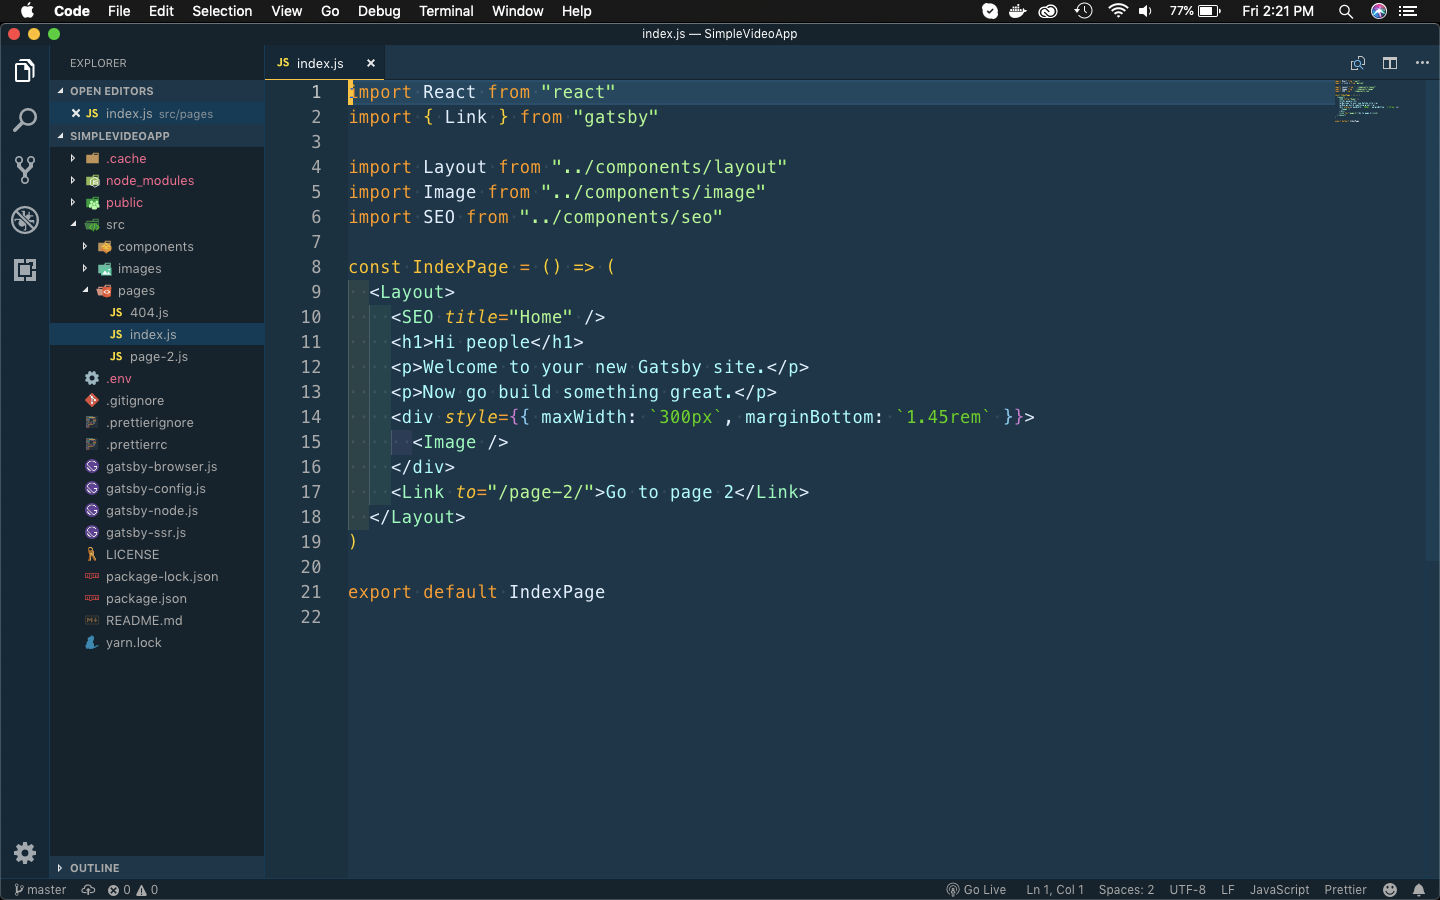Open the View menu
The image size is (1440, 900).
pyautogui.click(x=286, y=11)
